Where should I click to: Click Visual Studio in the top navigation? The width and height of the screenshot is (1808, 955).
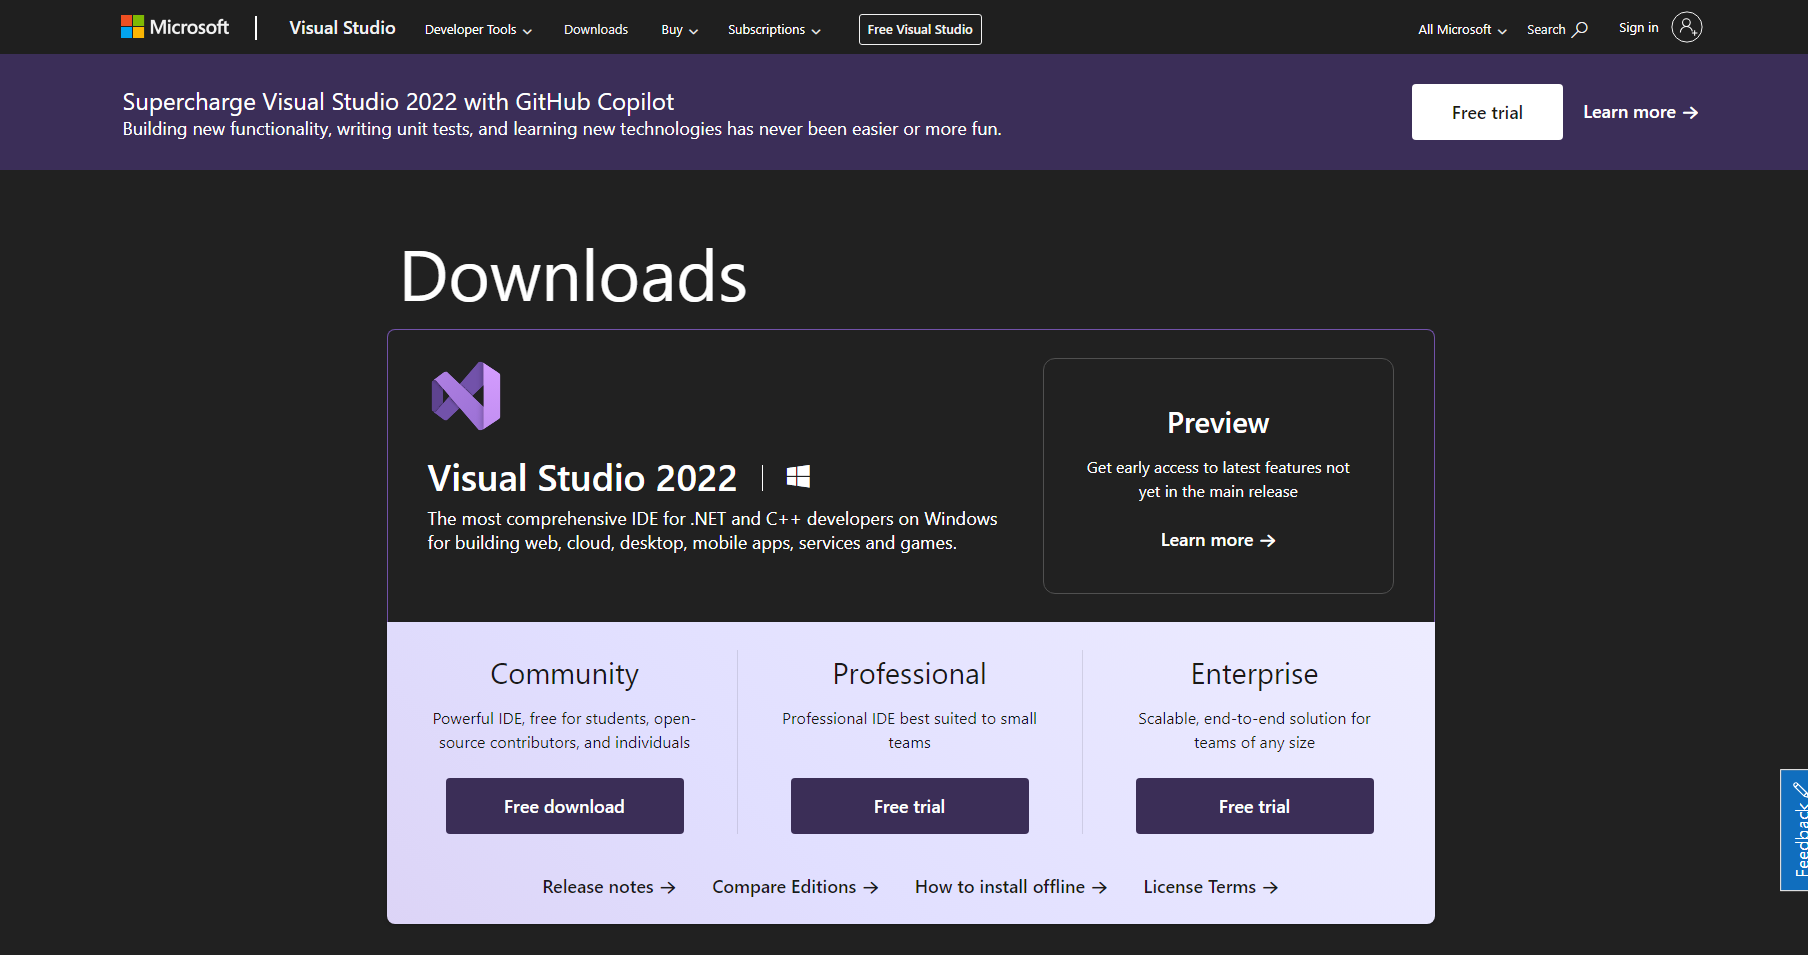point(341,27)
